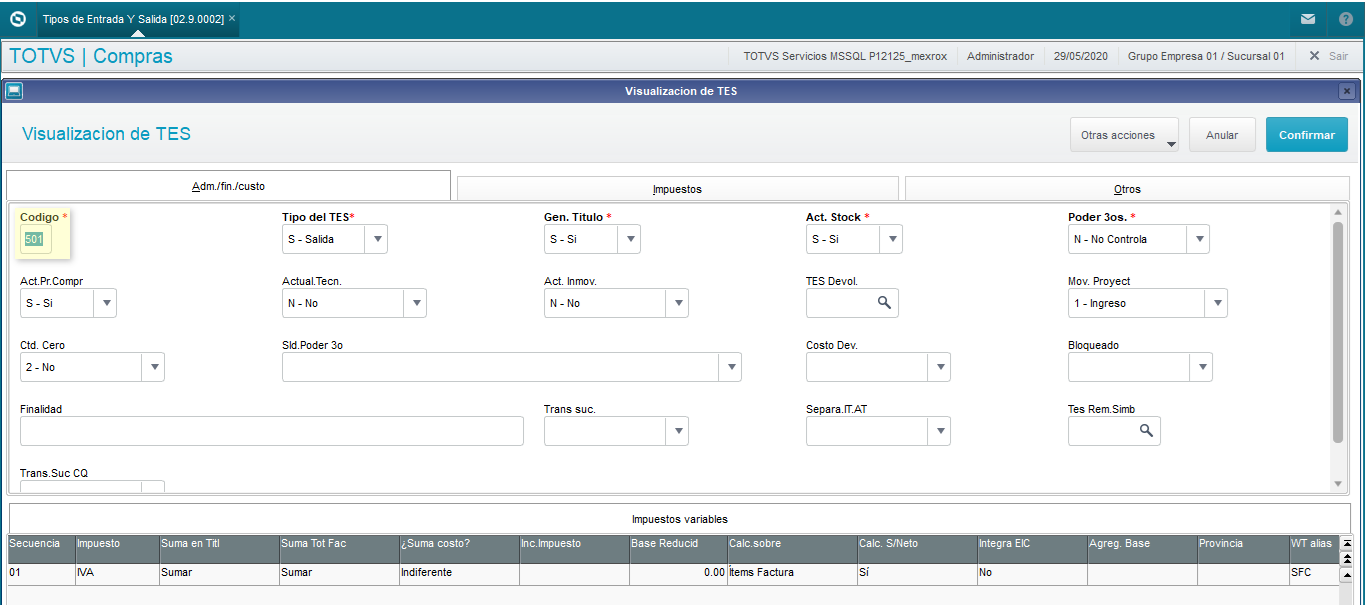Viewport: 1365px width, 605px height.
Task: Expand the Poder 3os. combo box
Action: [1198, 239]
